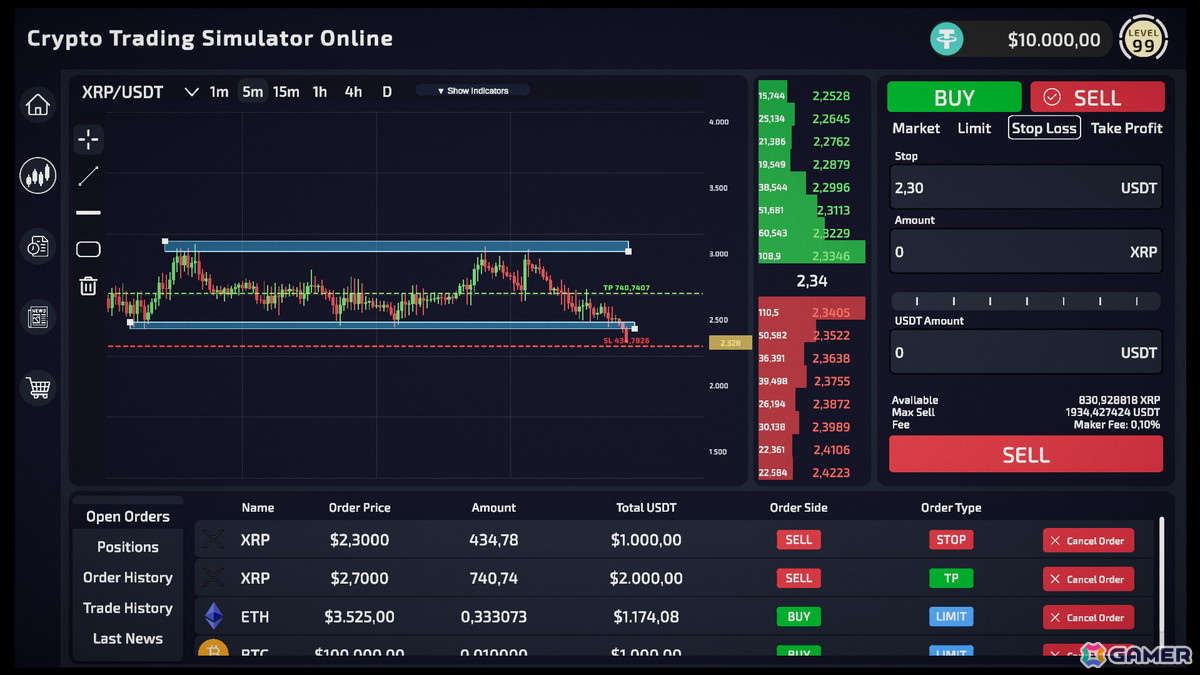Image resolution: width=1200 pixels, height=675 pixels.
Task: Cancel the XRP STOP order
Action: pos(1088,540)
